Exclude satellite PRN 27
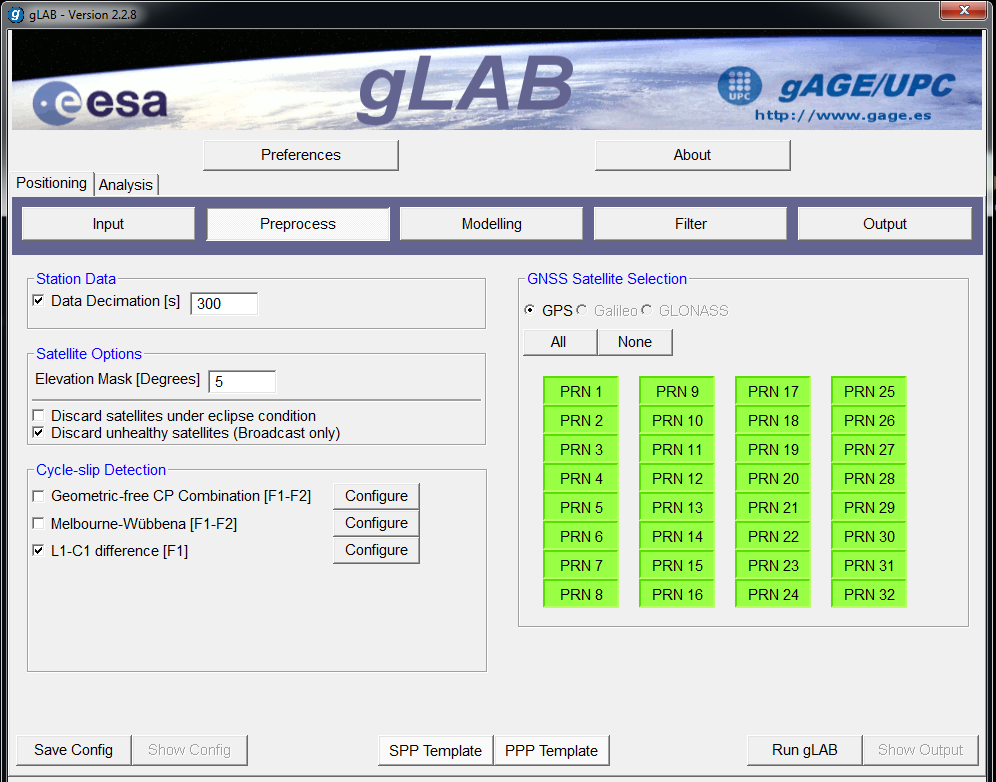Image resolution: width=996 pixels, height=782 pixels. pyautogui.click(x=868, y=450)
